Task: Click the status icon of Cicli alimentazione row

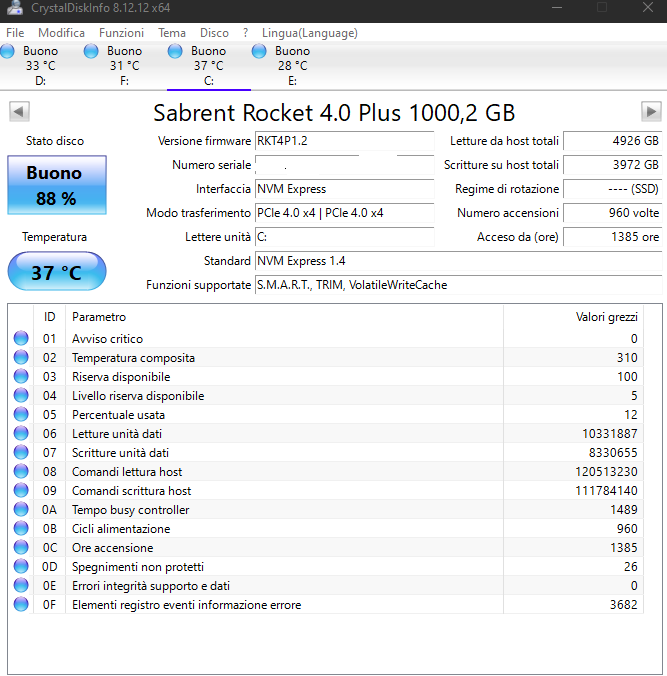Action: tap(21, 528)
